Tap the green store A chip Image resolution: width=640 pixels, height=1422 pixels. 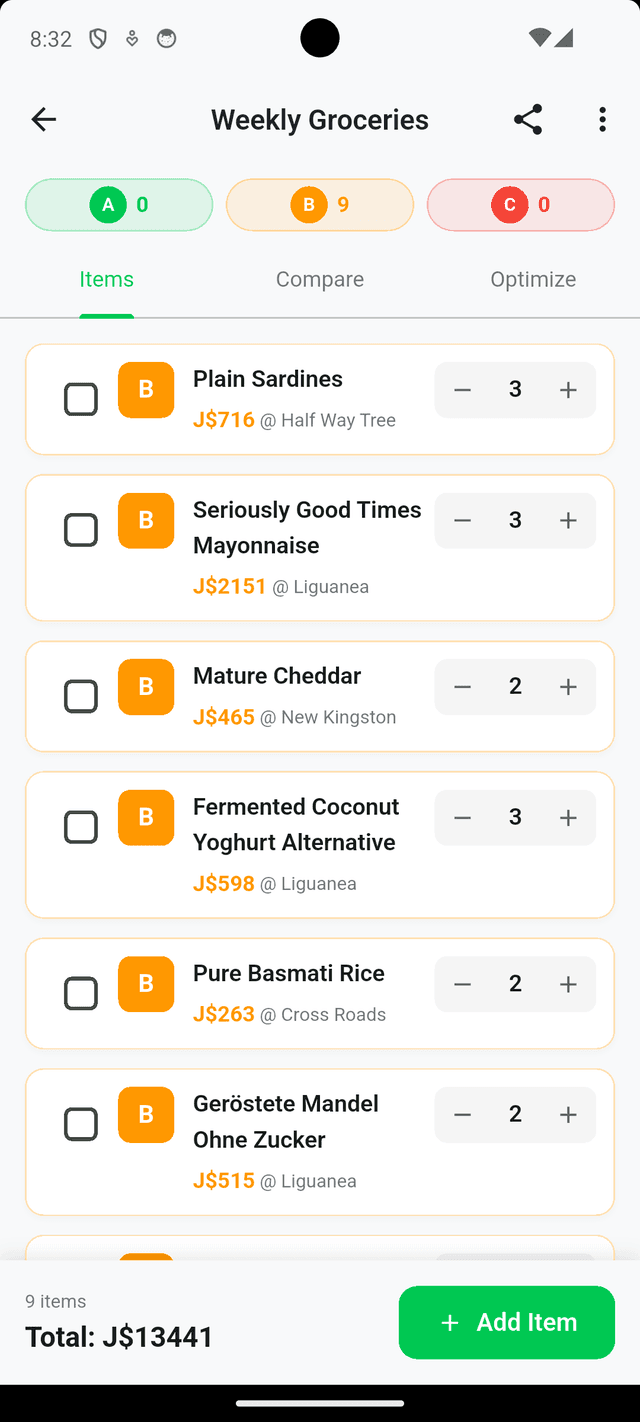(x=119, y=205)
